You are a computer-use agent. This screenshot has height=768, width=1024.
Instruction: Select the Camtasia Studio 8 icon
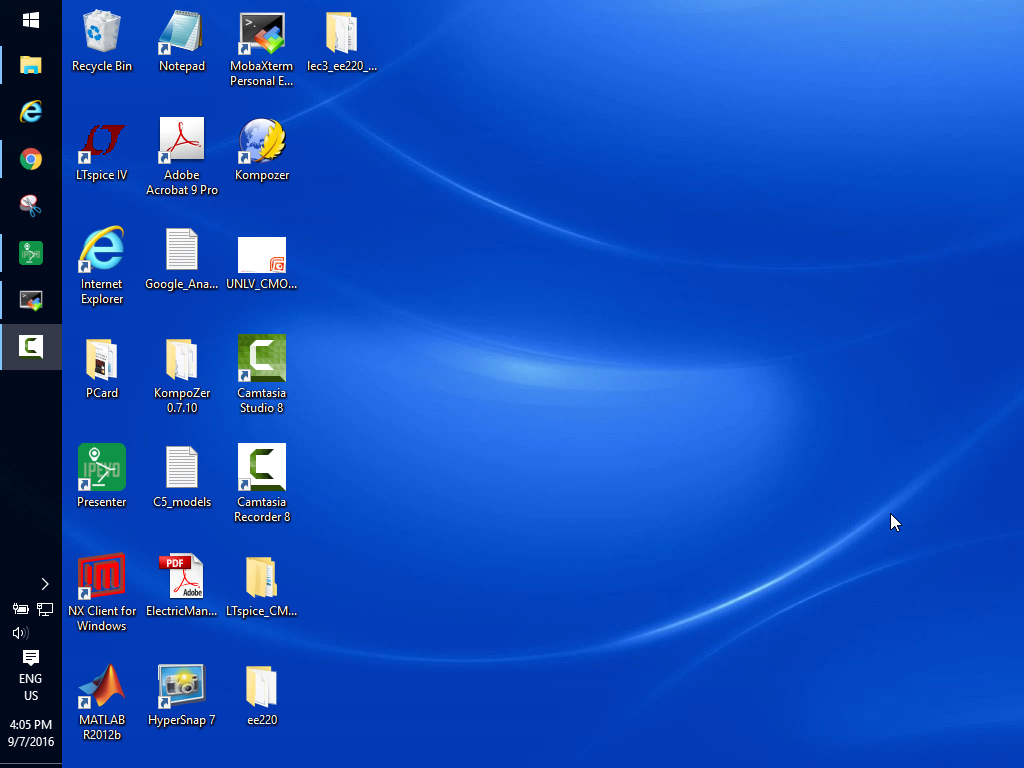(x=262, y=359)
